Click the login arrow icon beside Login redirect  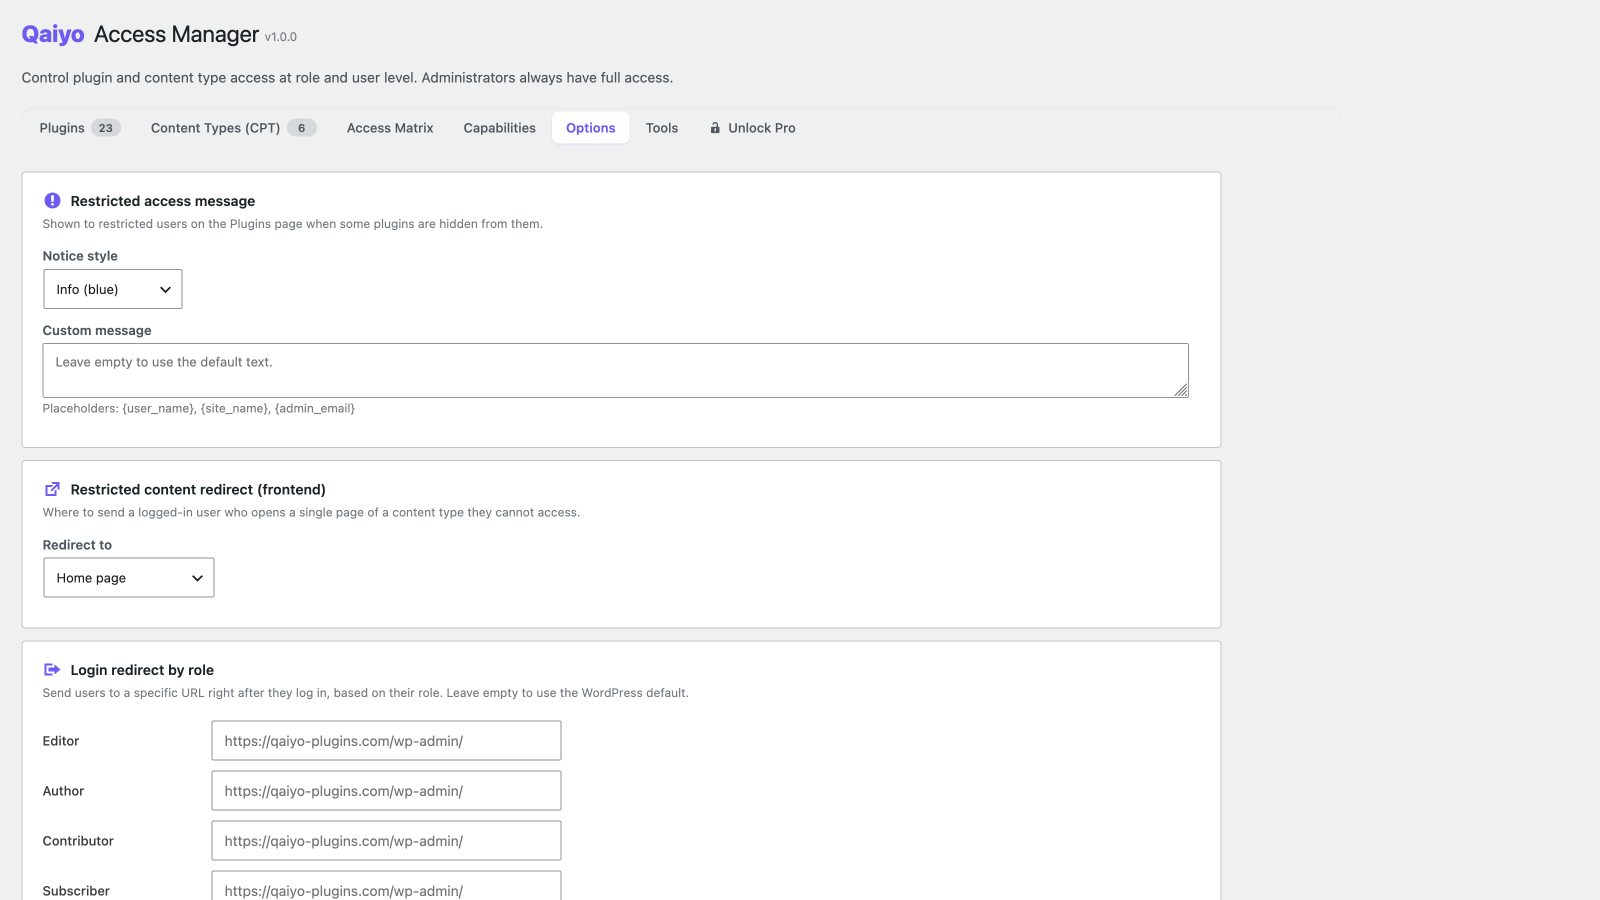point(52,669)
